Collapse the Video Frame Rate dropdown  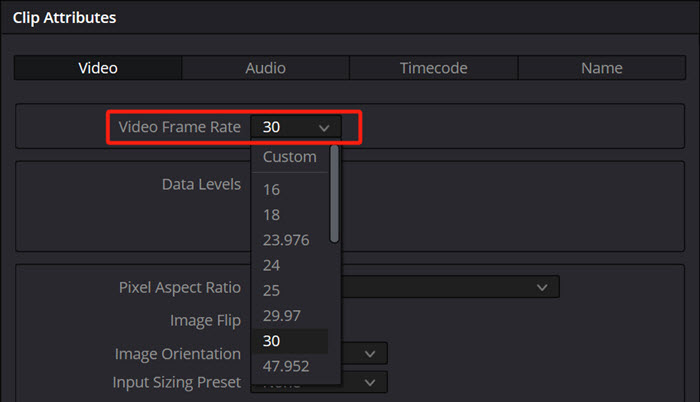pos(296,127)
